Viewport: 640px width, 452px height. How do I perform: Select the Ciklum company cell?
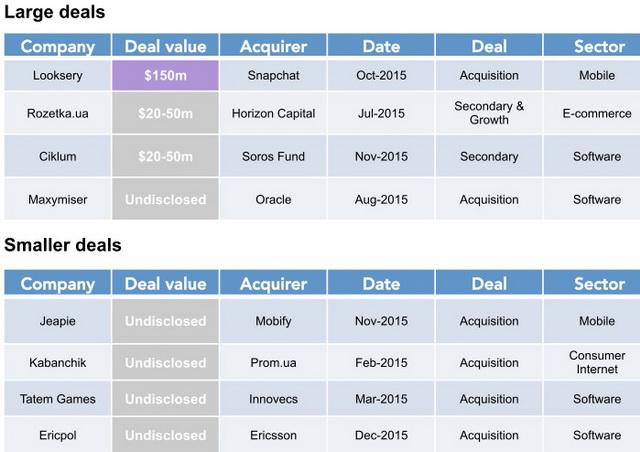pyautogui.click(x=57, y=157)
